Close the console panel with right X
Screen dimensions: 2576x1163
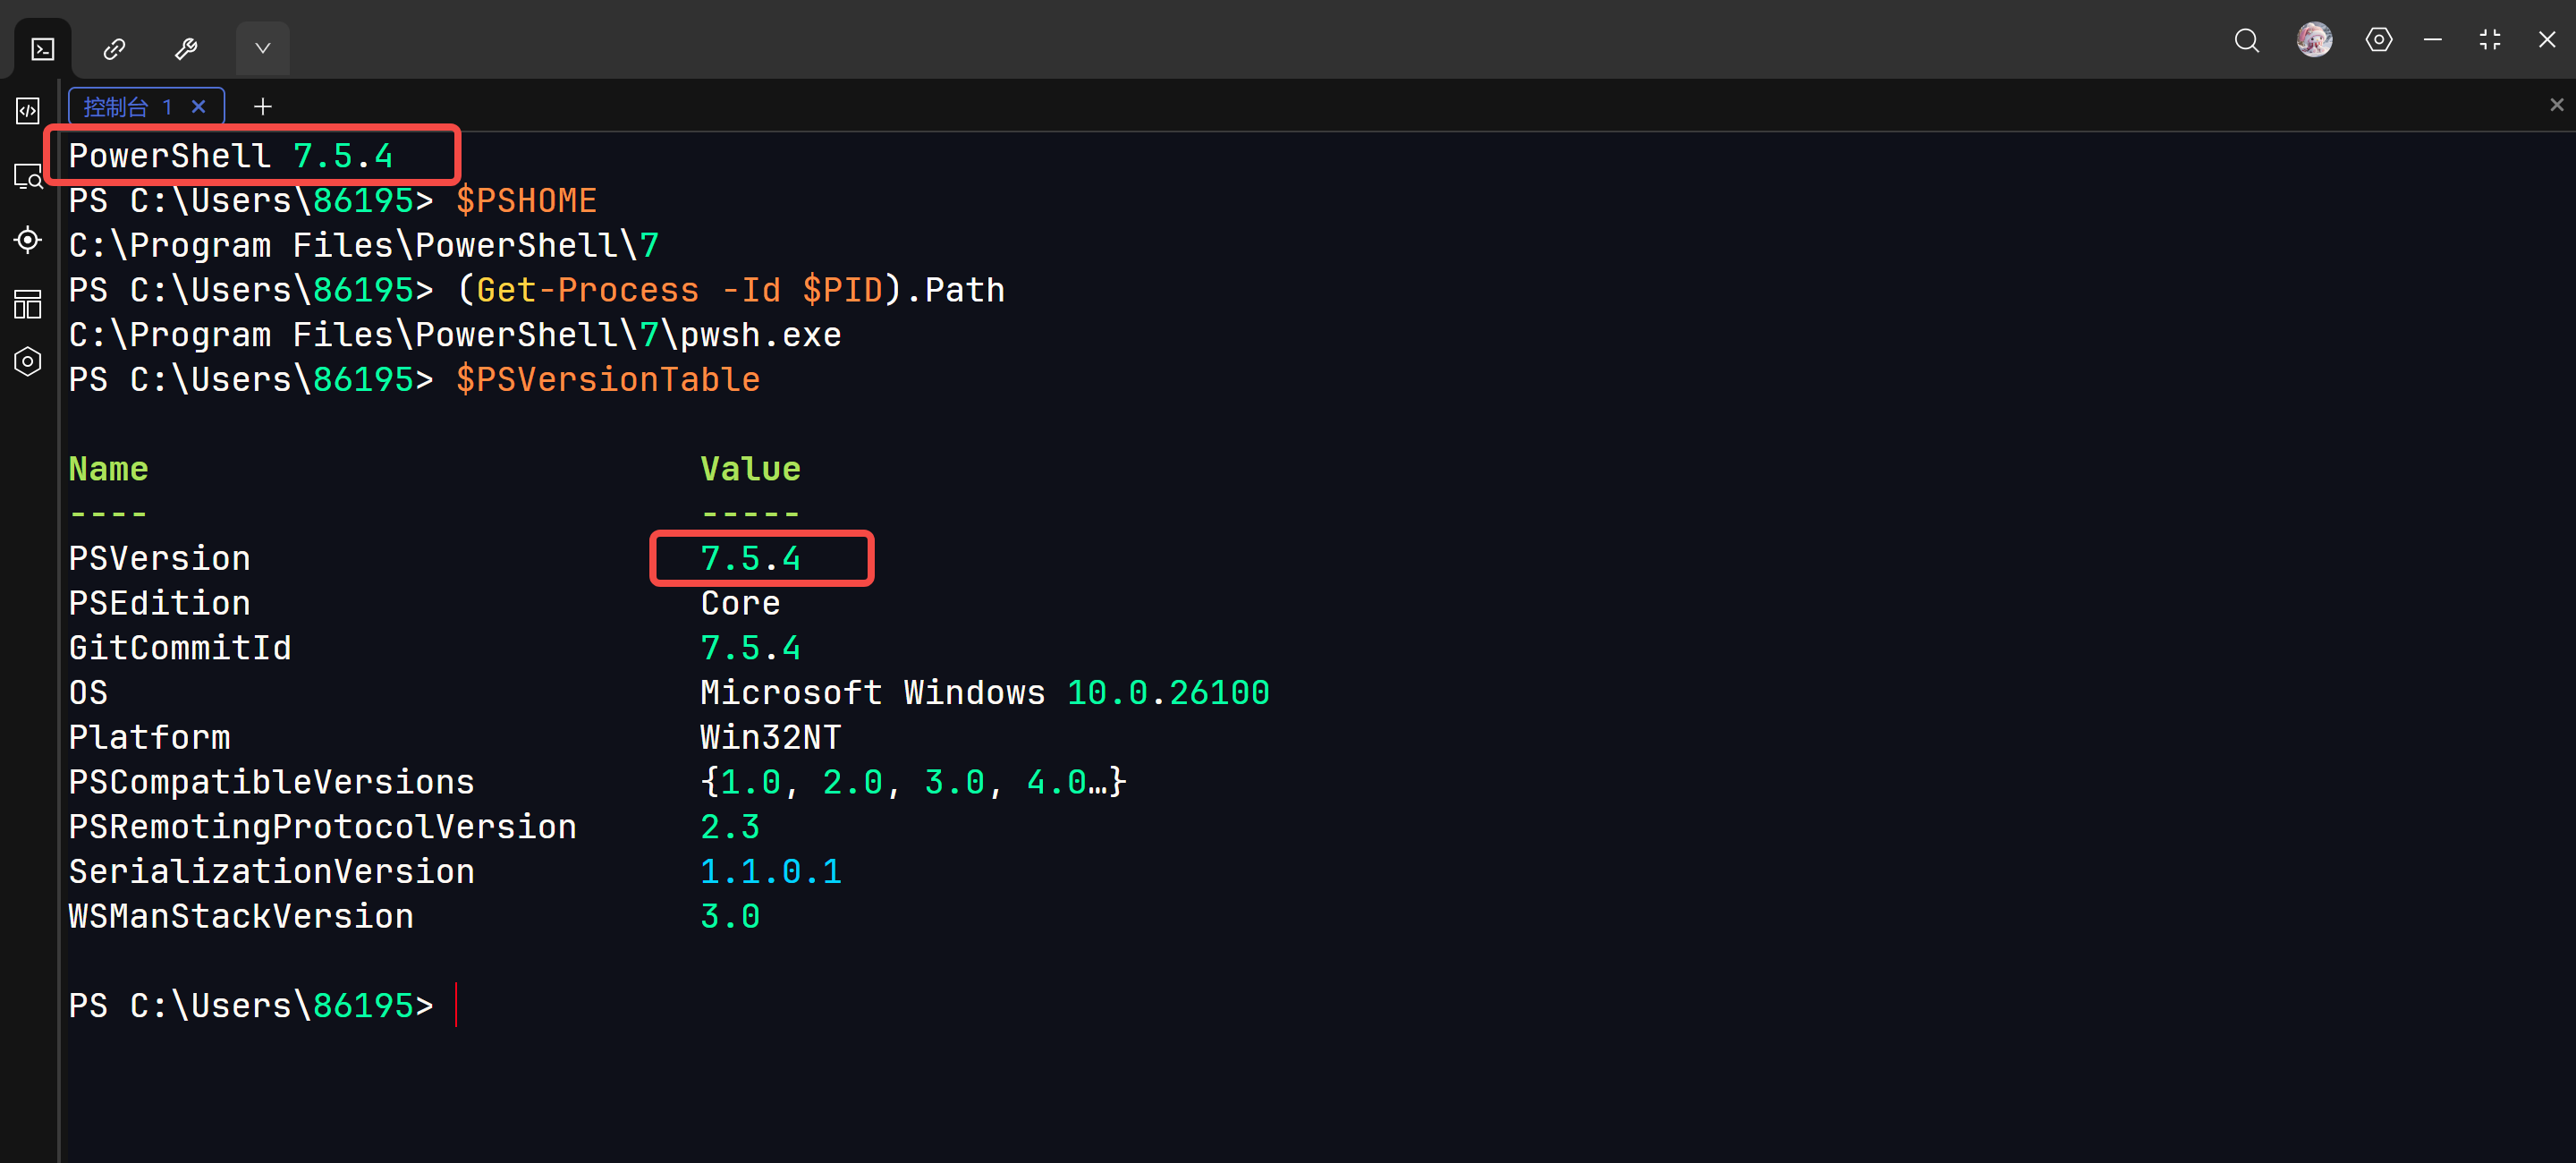tap(2556, 105)
